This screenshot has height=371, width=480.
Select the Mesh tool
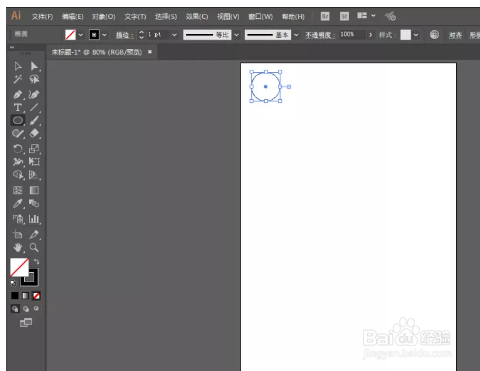pos(18,190)
